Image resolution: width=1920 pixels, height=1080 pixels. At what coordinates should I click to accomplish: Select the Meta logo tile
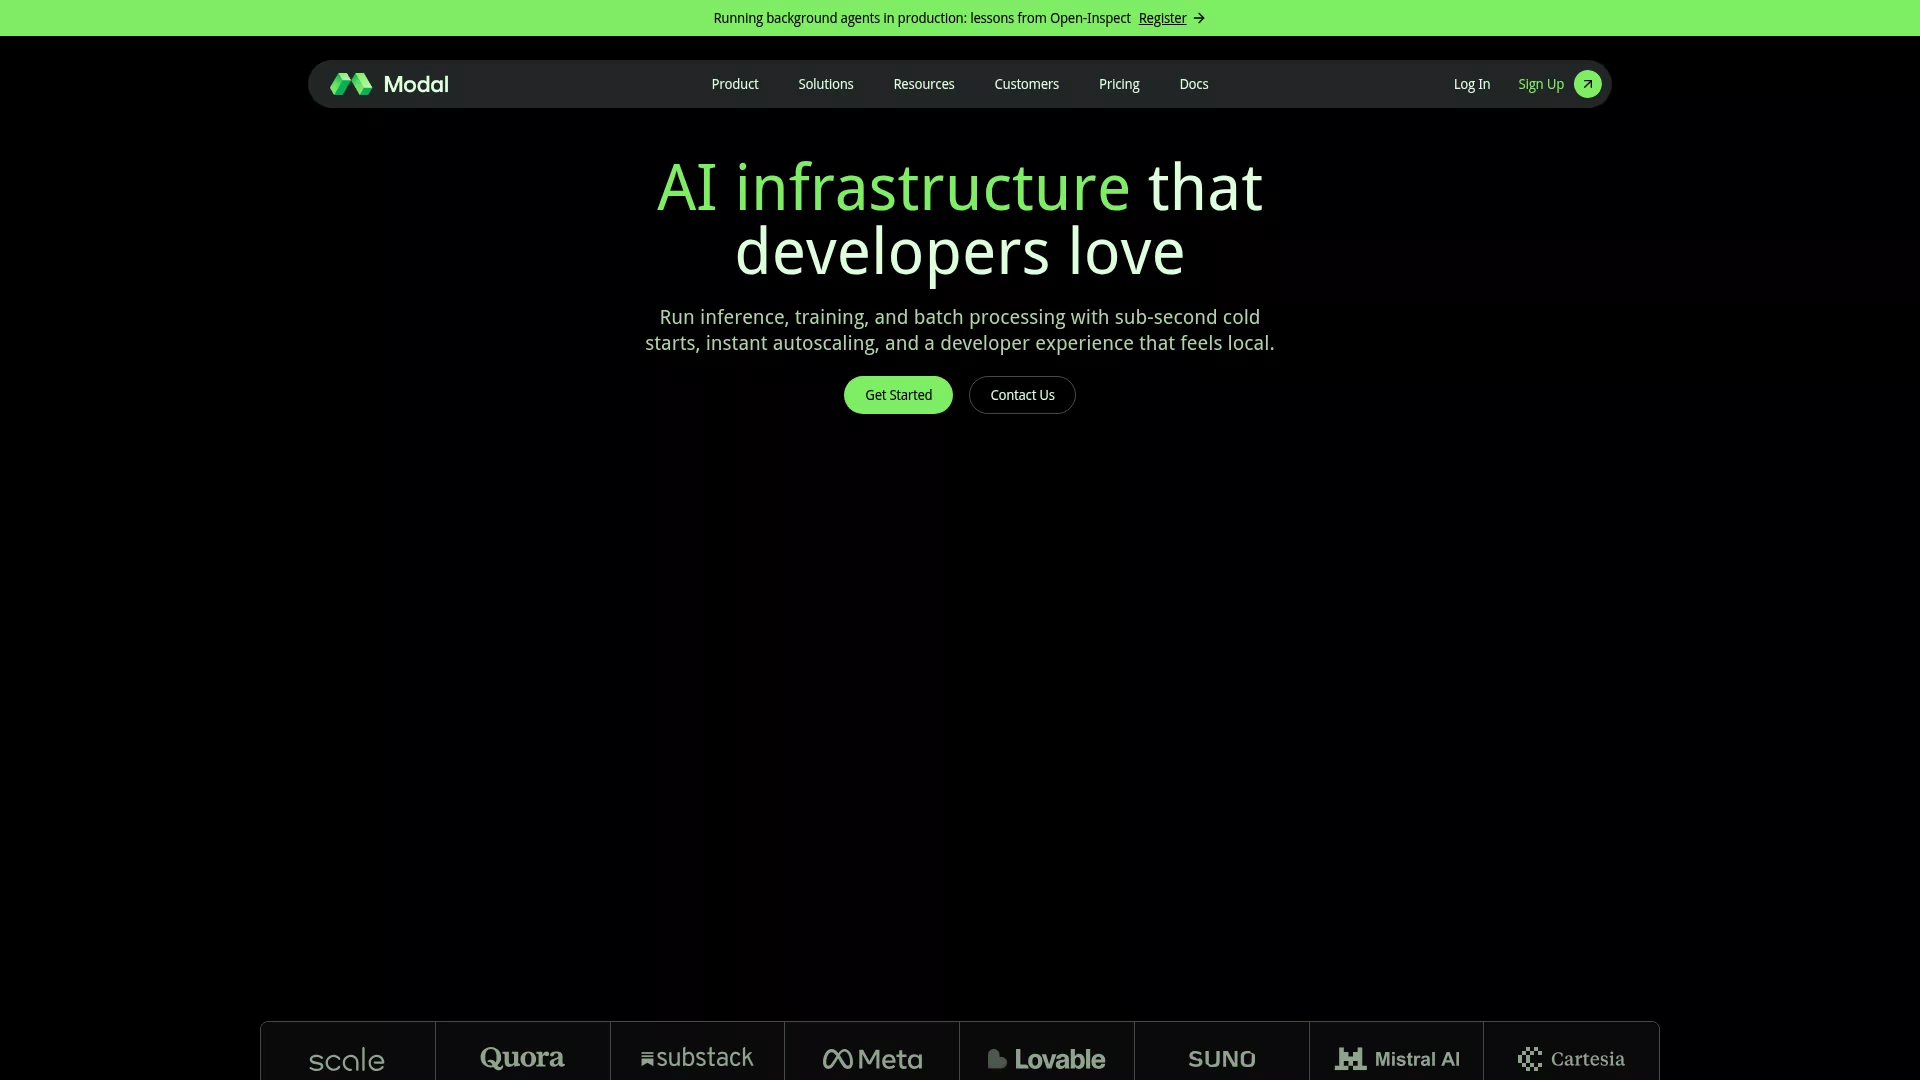pos(872,1051)
